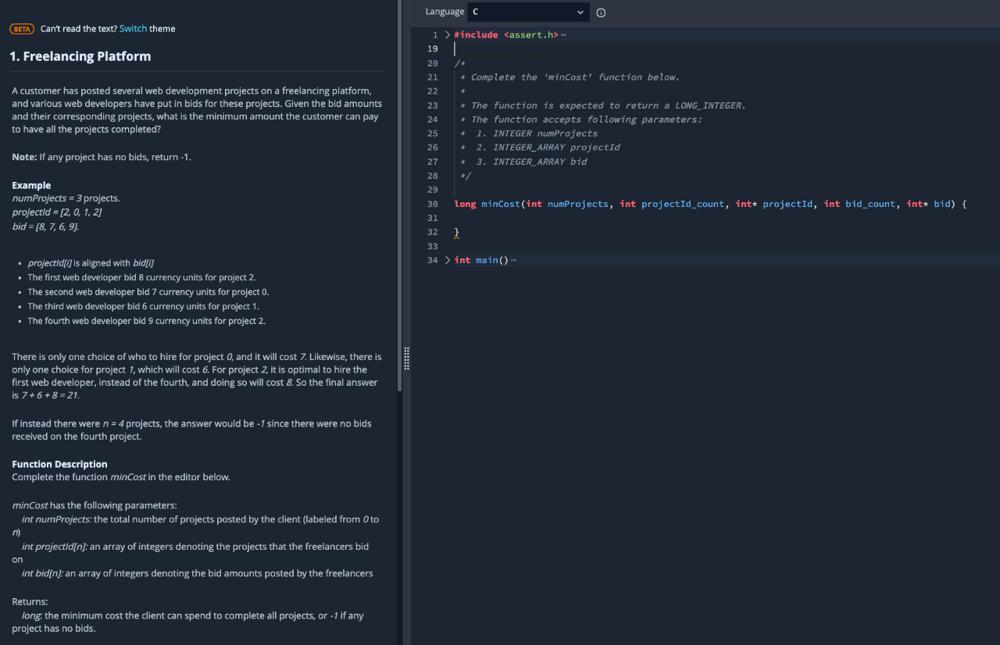Click the ellipsis after #include <assert.h>
This screenshot has height=645, width=1000.
tap(564, 35)
